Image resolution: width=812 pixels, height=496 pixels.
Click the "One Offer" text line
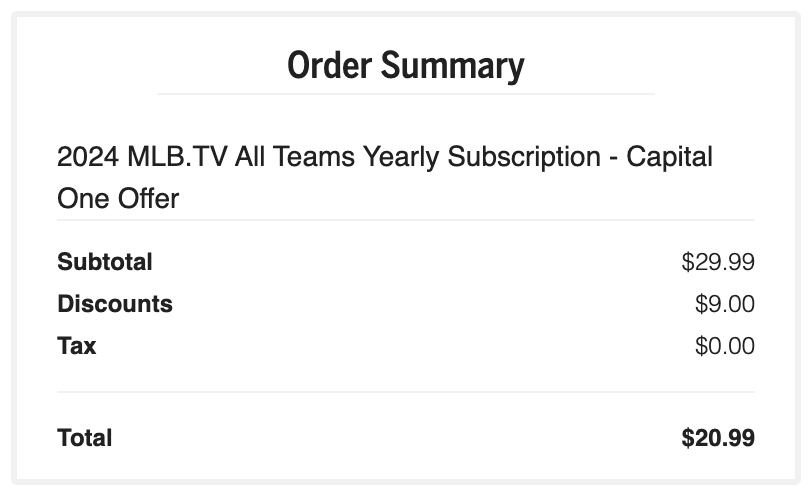118,198
